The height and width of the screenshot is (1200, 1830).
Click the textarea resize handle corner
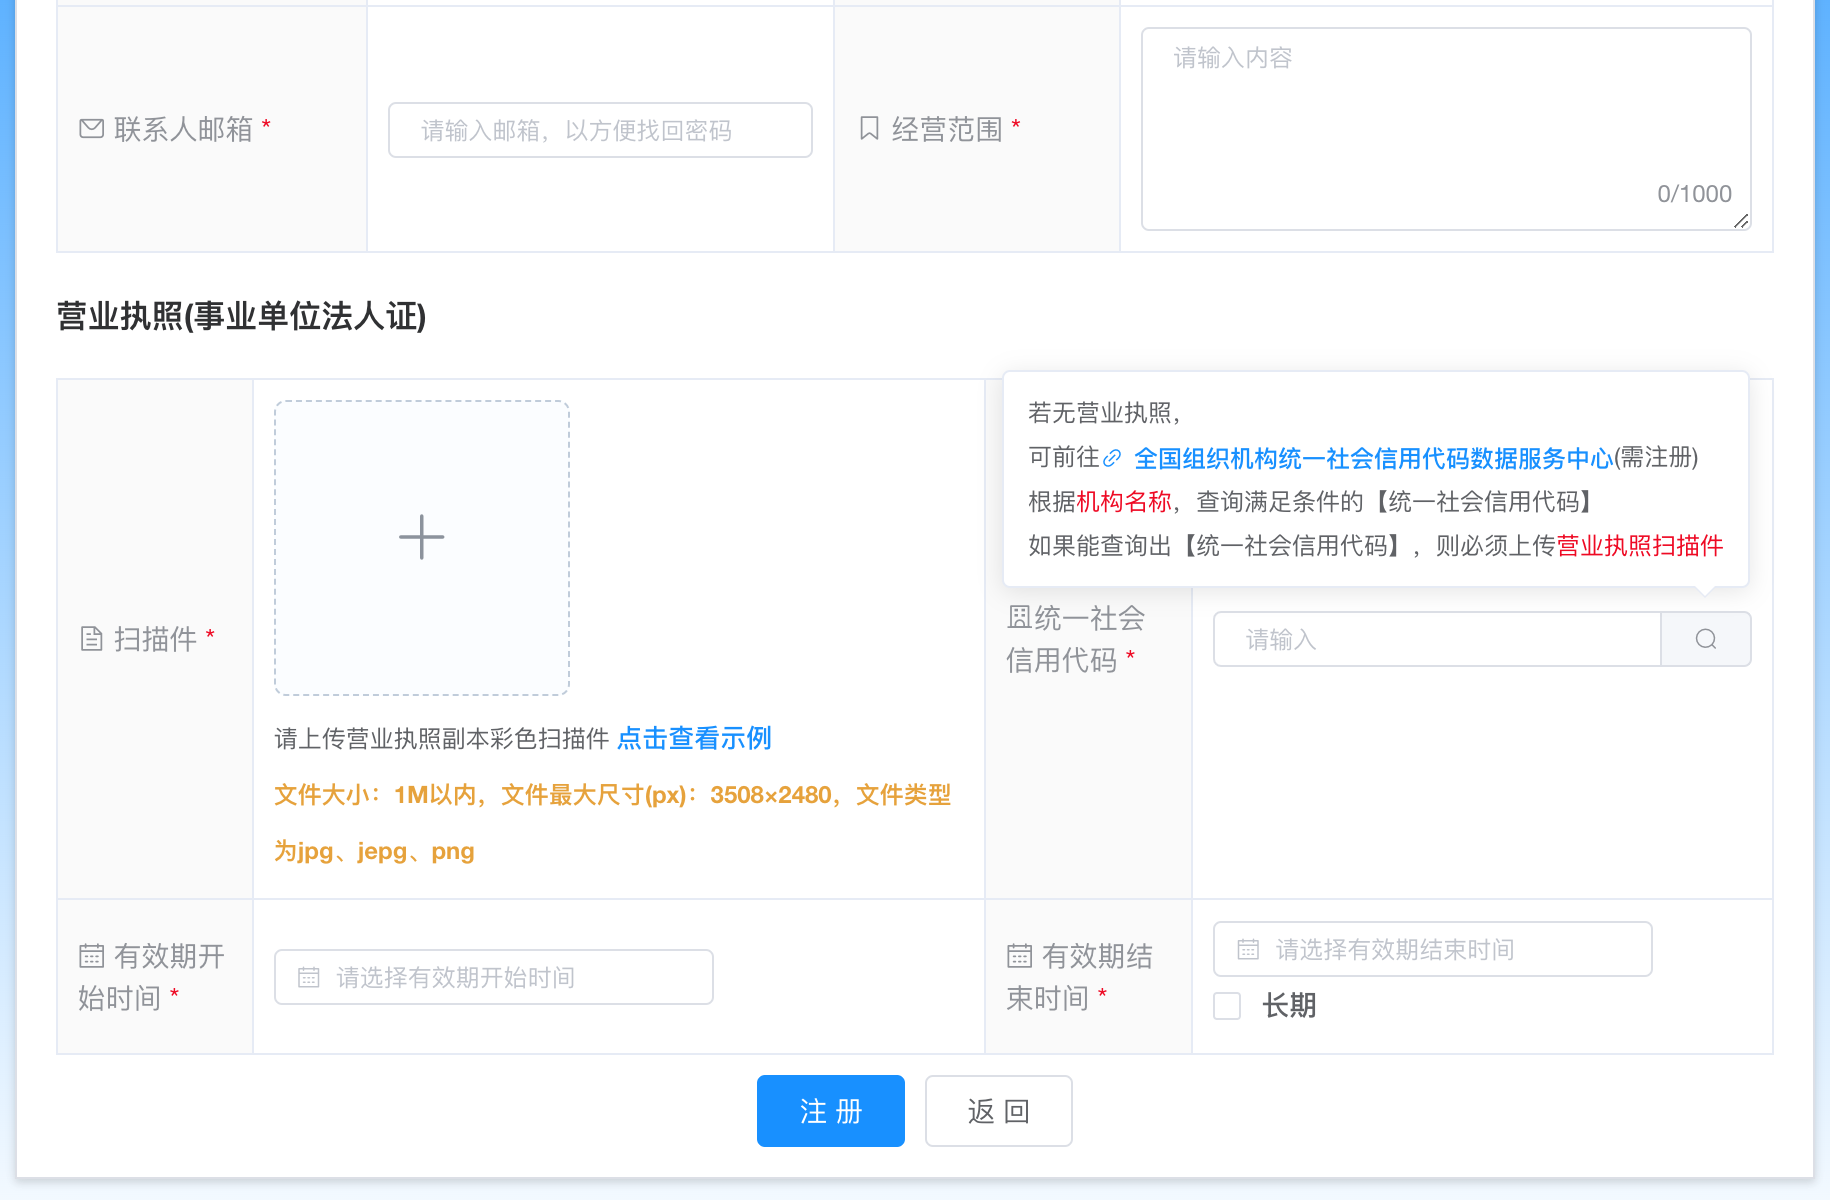(x=1741, y=221)
